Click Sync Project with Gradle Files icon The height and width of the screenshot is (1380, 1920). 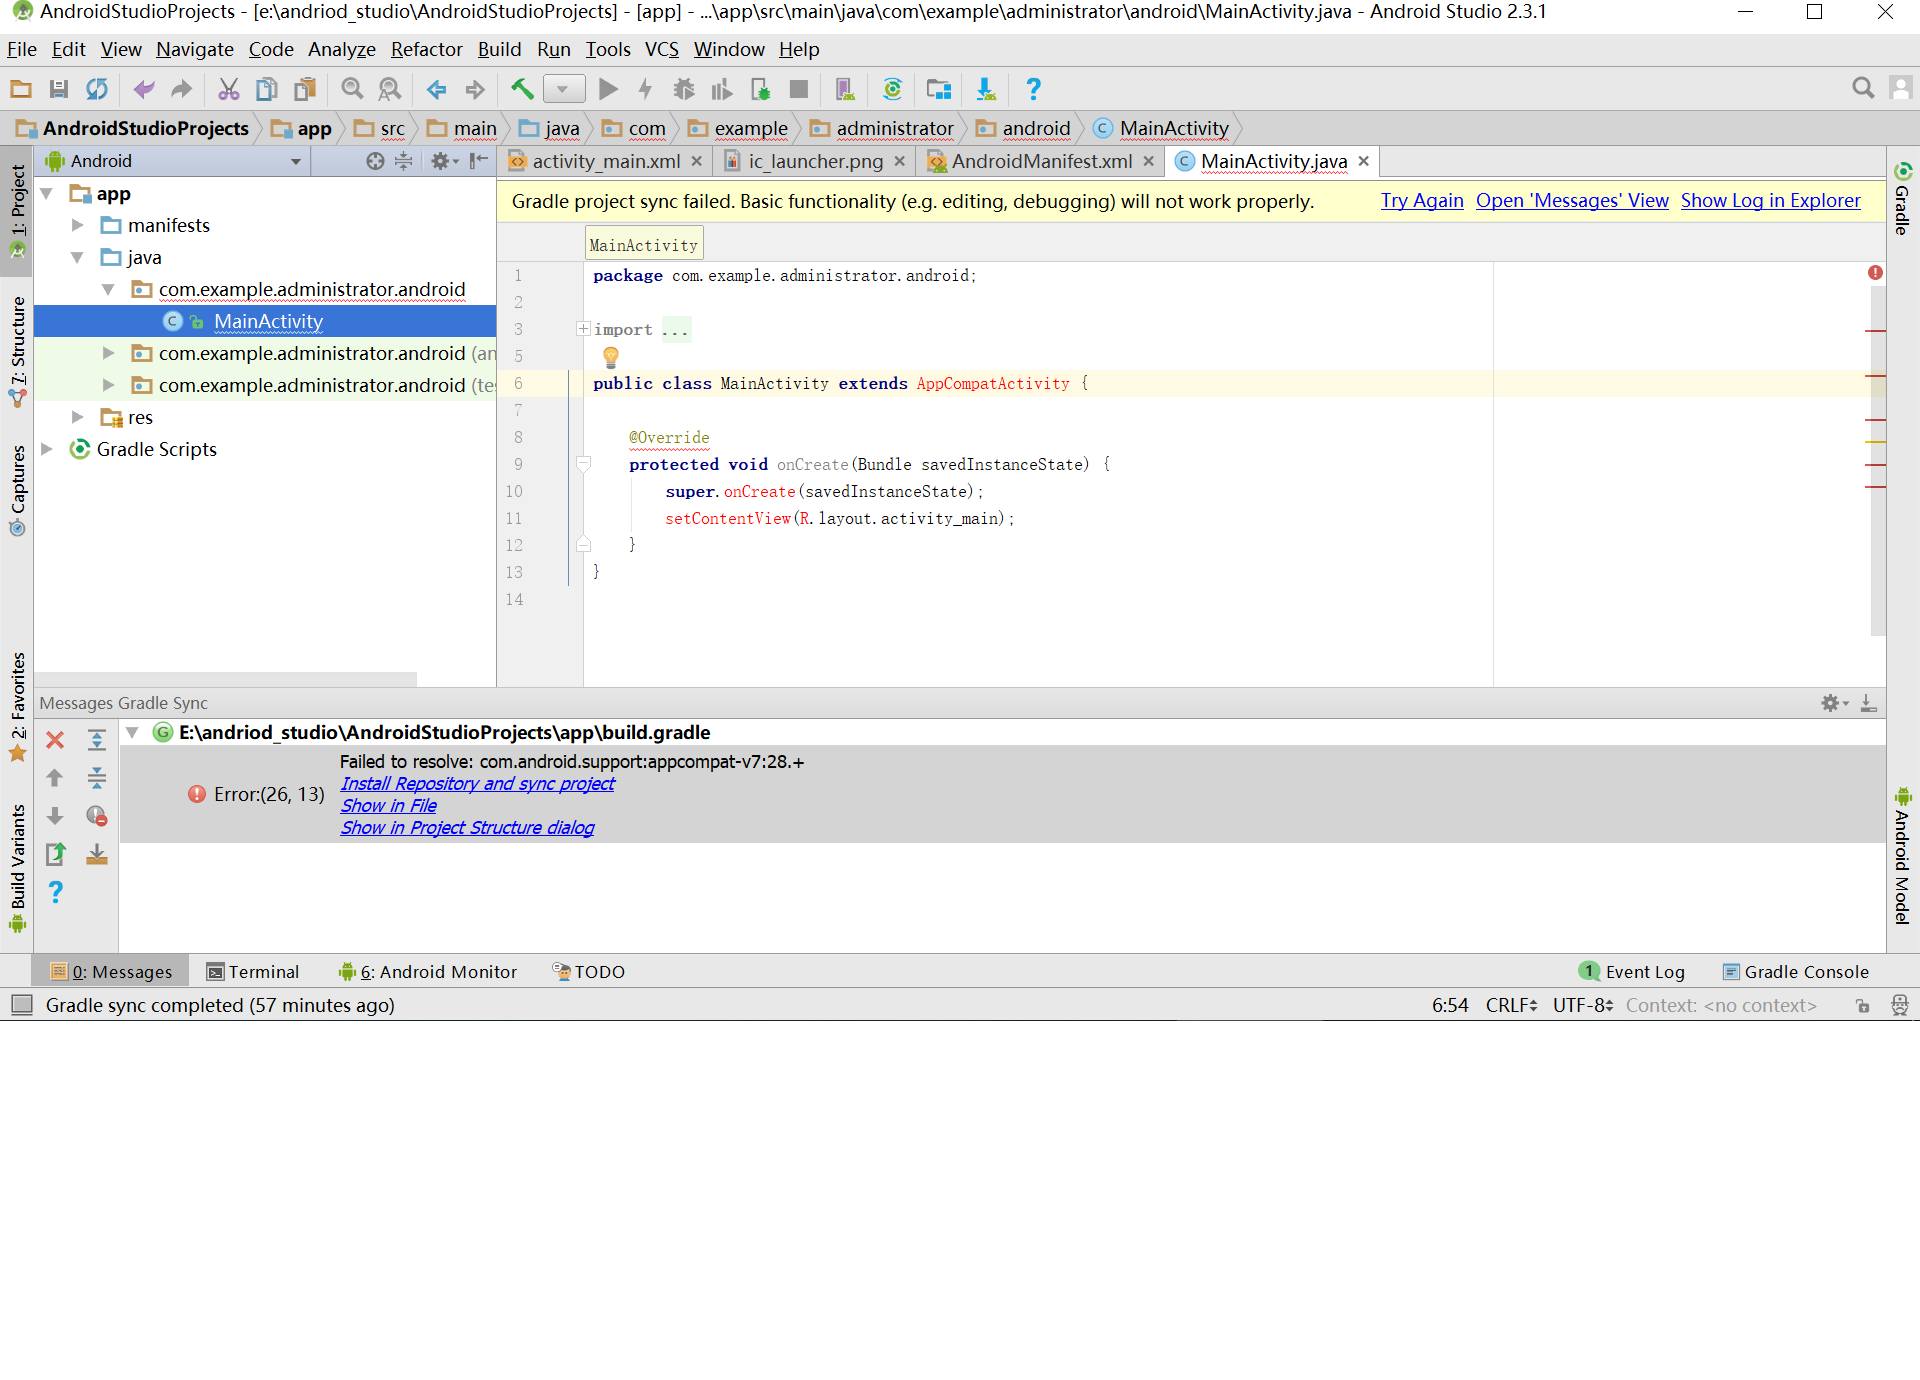click(x=893, y=89)
